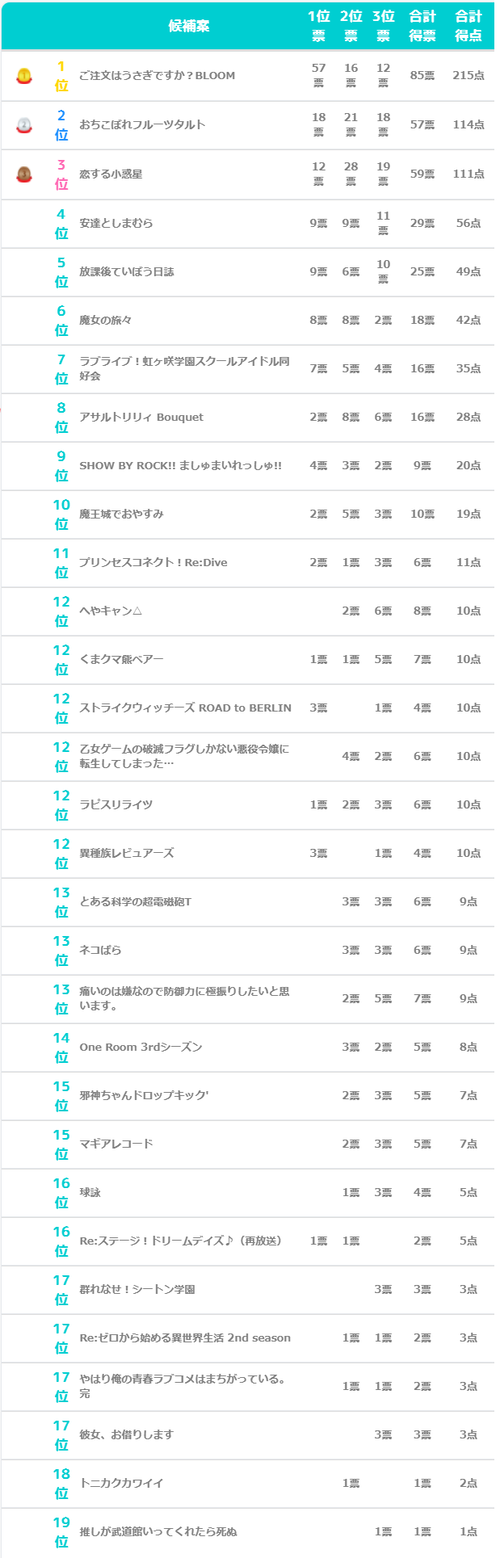Click 魔女の旅々 in 6th place
Image resolution: width=500 pixels, height=1558 pixels.
tap(106, 320)
